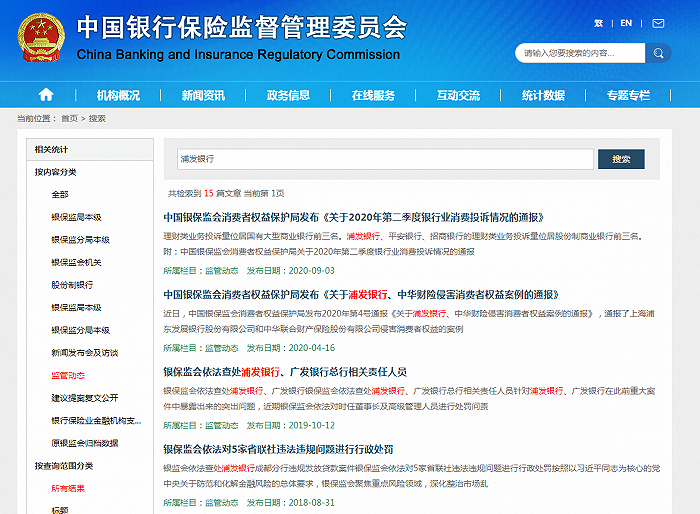Click the national emblem logo
700x514 pixels.
pos(41,38)
